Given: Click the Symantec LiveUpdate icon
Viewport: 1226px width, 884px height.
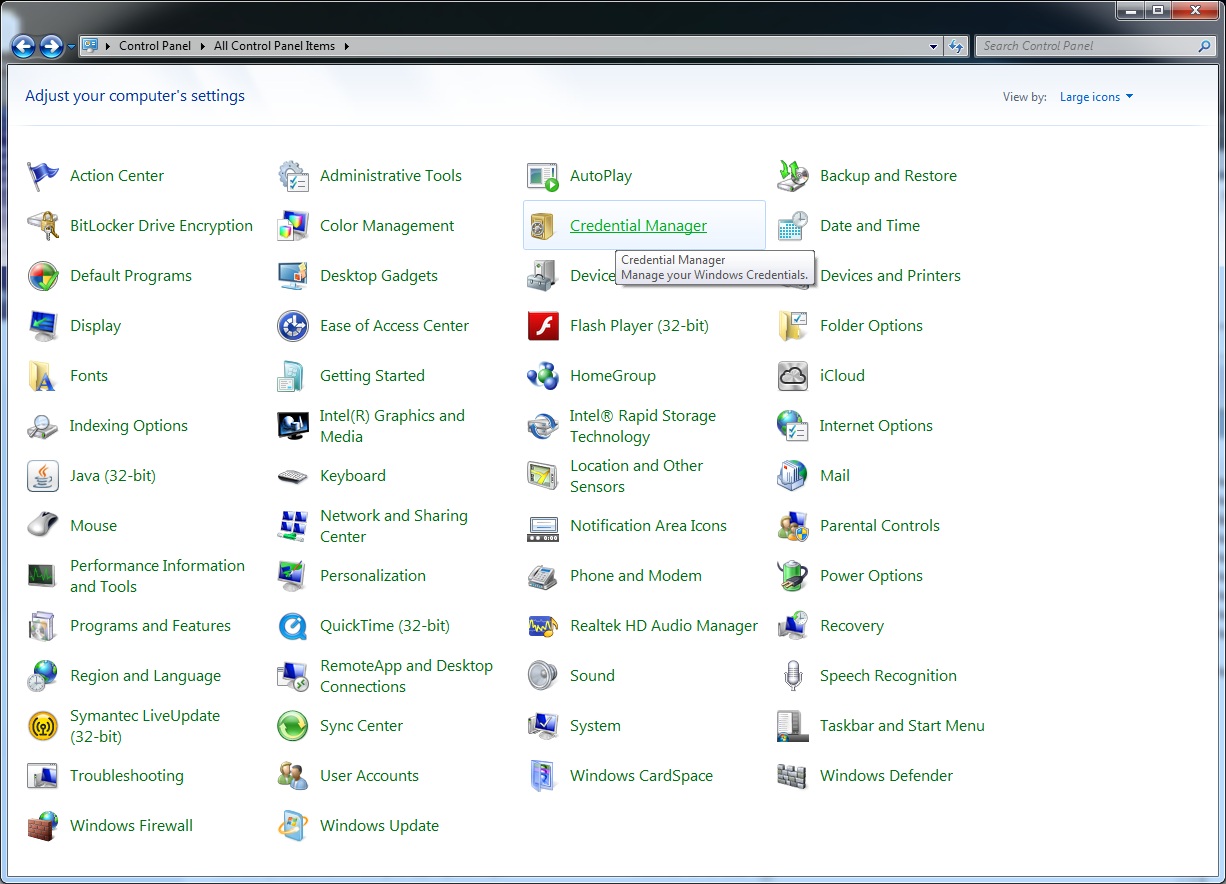Looking at the screenshot, I should click(x=42, y=726).
